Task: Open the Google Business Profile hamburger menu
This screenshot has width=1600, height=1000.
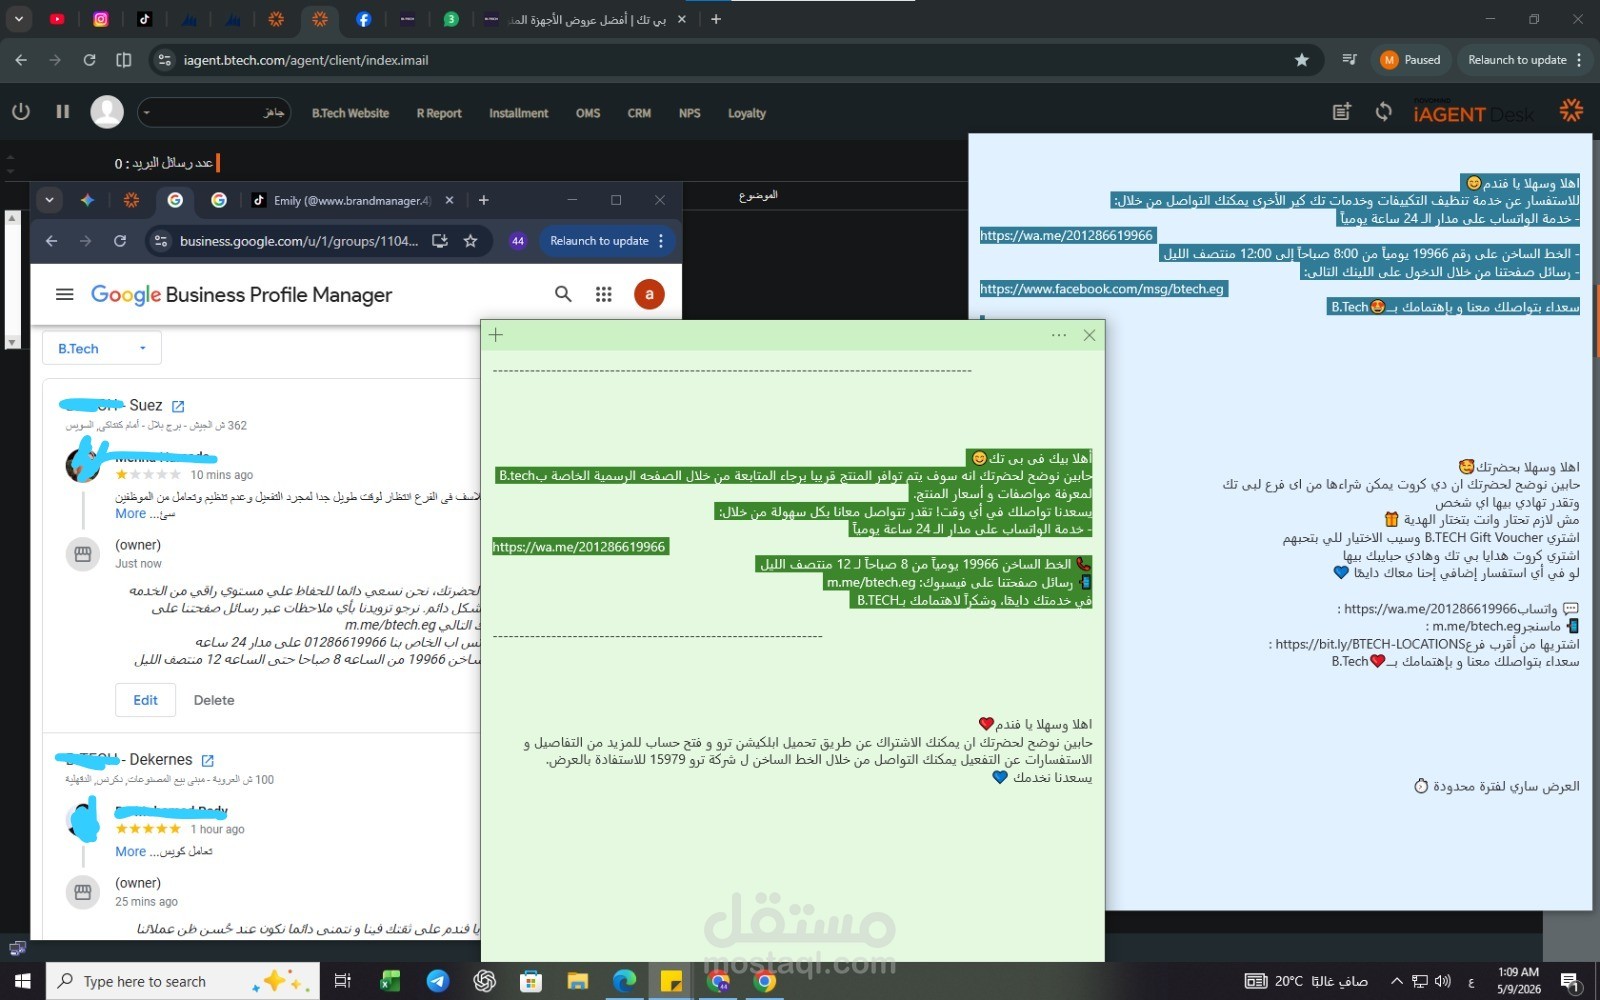Action: point(65,294)
